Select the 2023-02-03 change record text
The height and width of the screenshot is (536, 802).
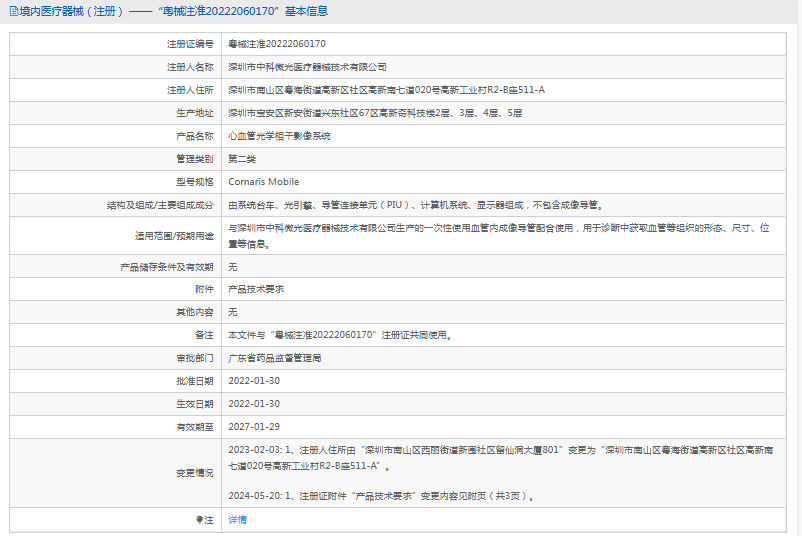click(x=501, y=458)
